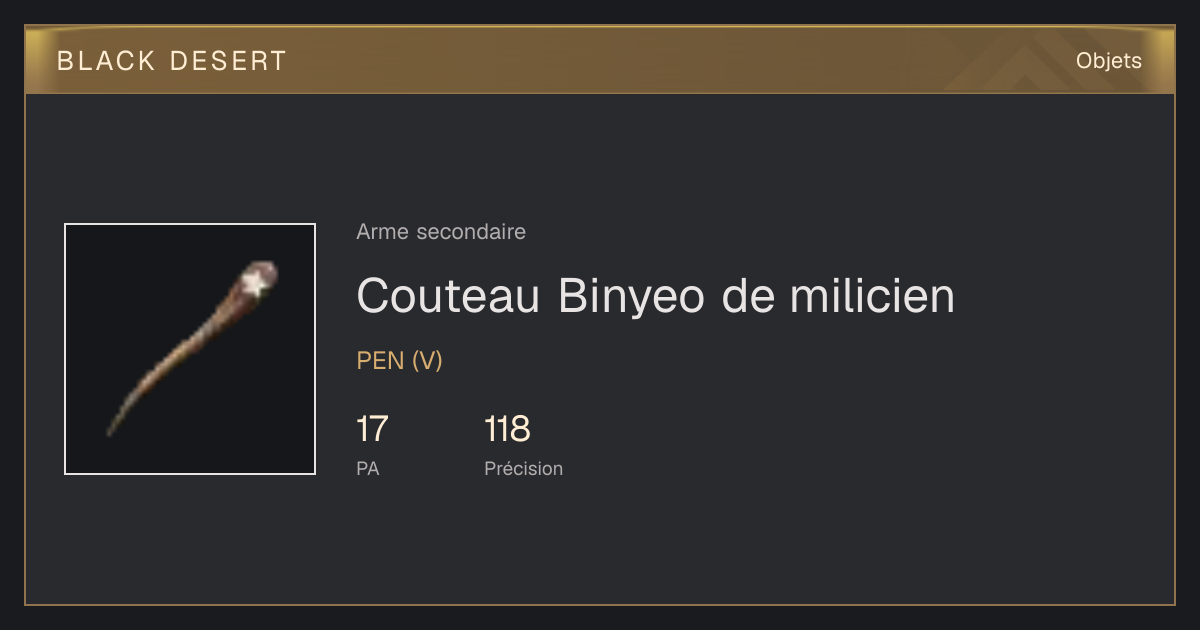The width and height of the screenshot is (1200, 630).
Task: Click the pointed tip of the knife blade
Action: click(x=110, y=431)
